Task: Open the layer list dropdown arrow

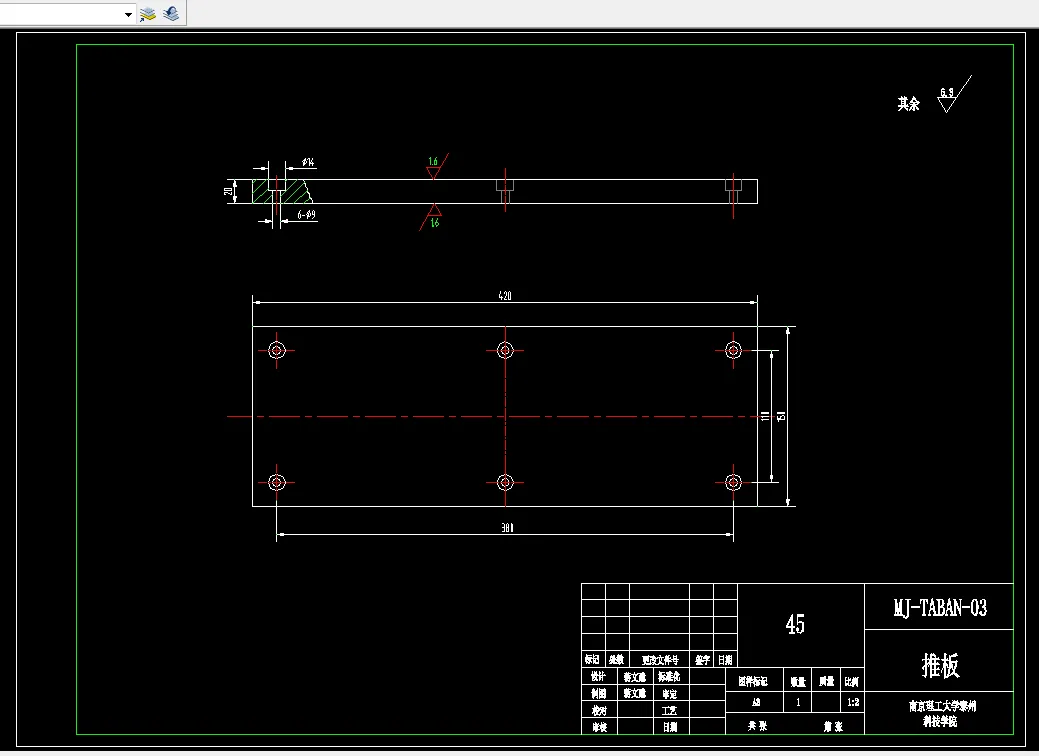Action: click(129, 15)
